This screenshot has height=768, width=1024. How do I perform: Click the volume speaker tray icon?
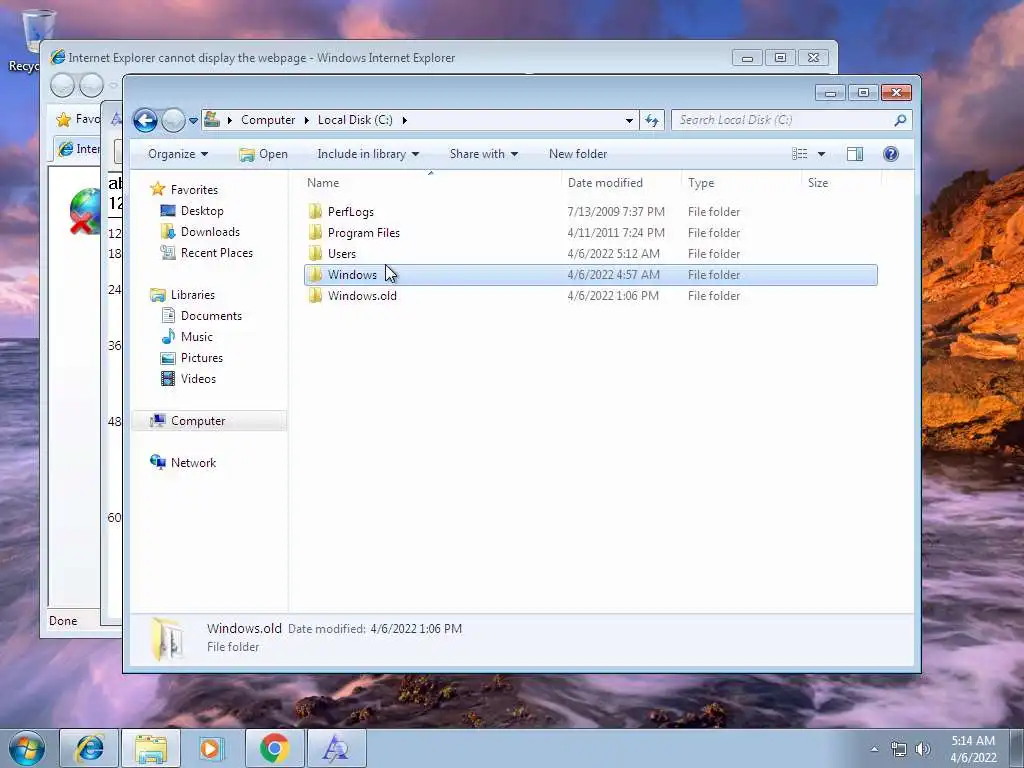click(923, 750)
